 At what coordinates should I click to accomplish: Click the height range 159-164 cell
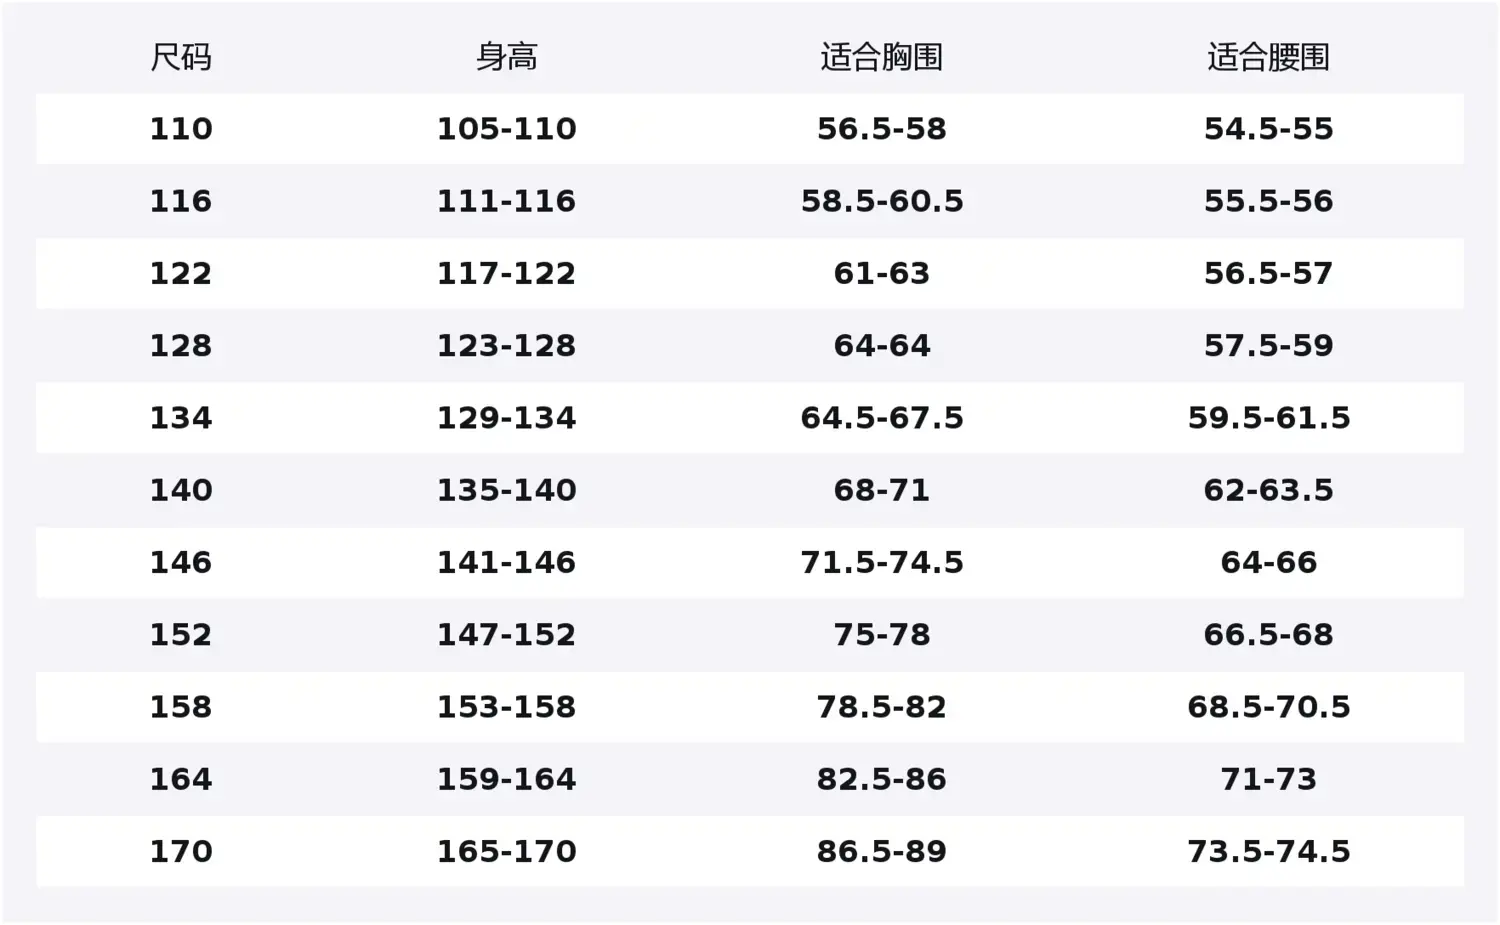(506, 779)
